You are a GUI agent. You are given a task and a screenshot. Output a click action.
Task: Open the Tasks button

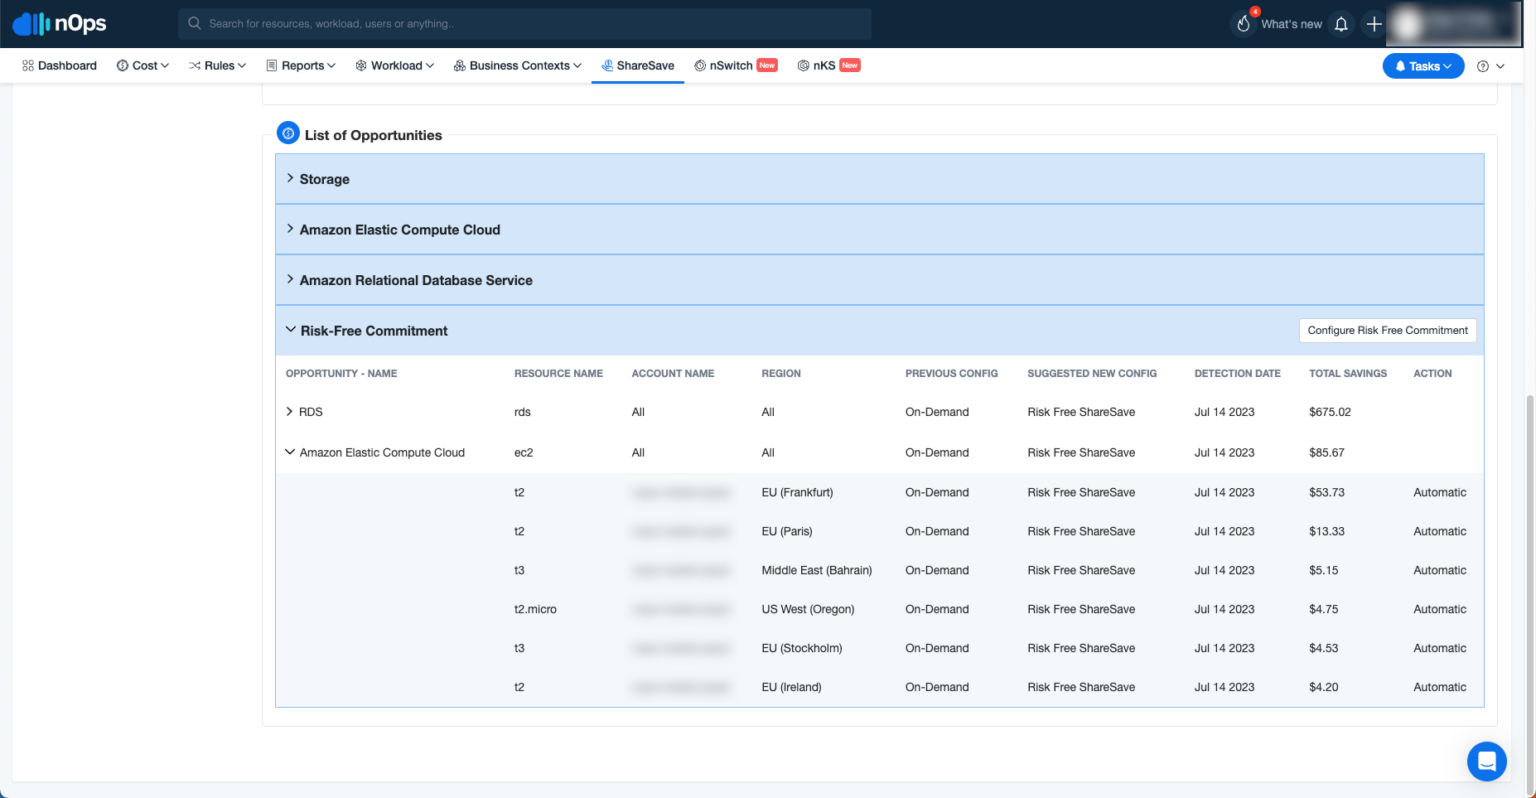click(x=1423, y=65)
